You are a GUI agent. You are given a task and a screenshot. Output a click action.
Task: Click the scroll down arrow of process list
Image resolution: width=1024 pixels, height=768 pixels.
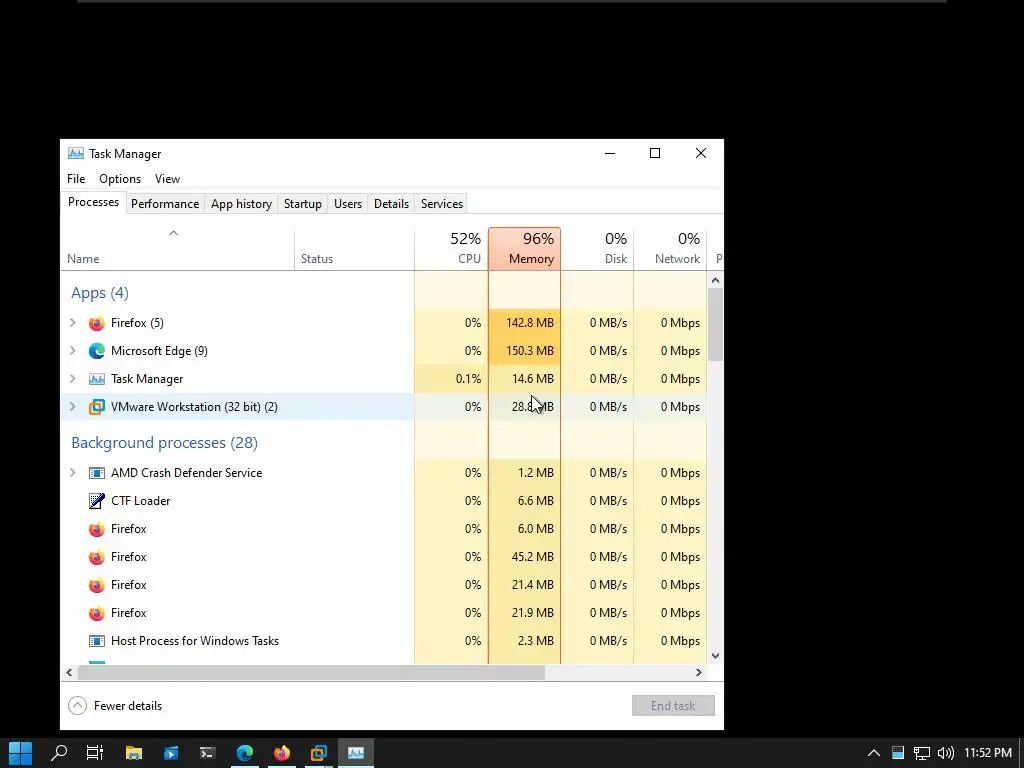pyautogui.click(x=715, y=656)
